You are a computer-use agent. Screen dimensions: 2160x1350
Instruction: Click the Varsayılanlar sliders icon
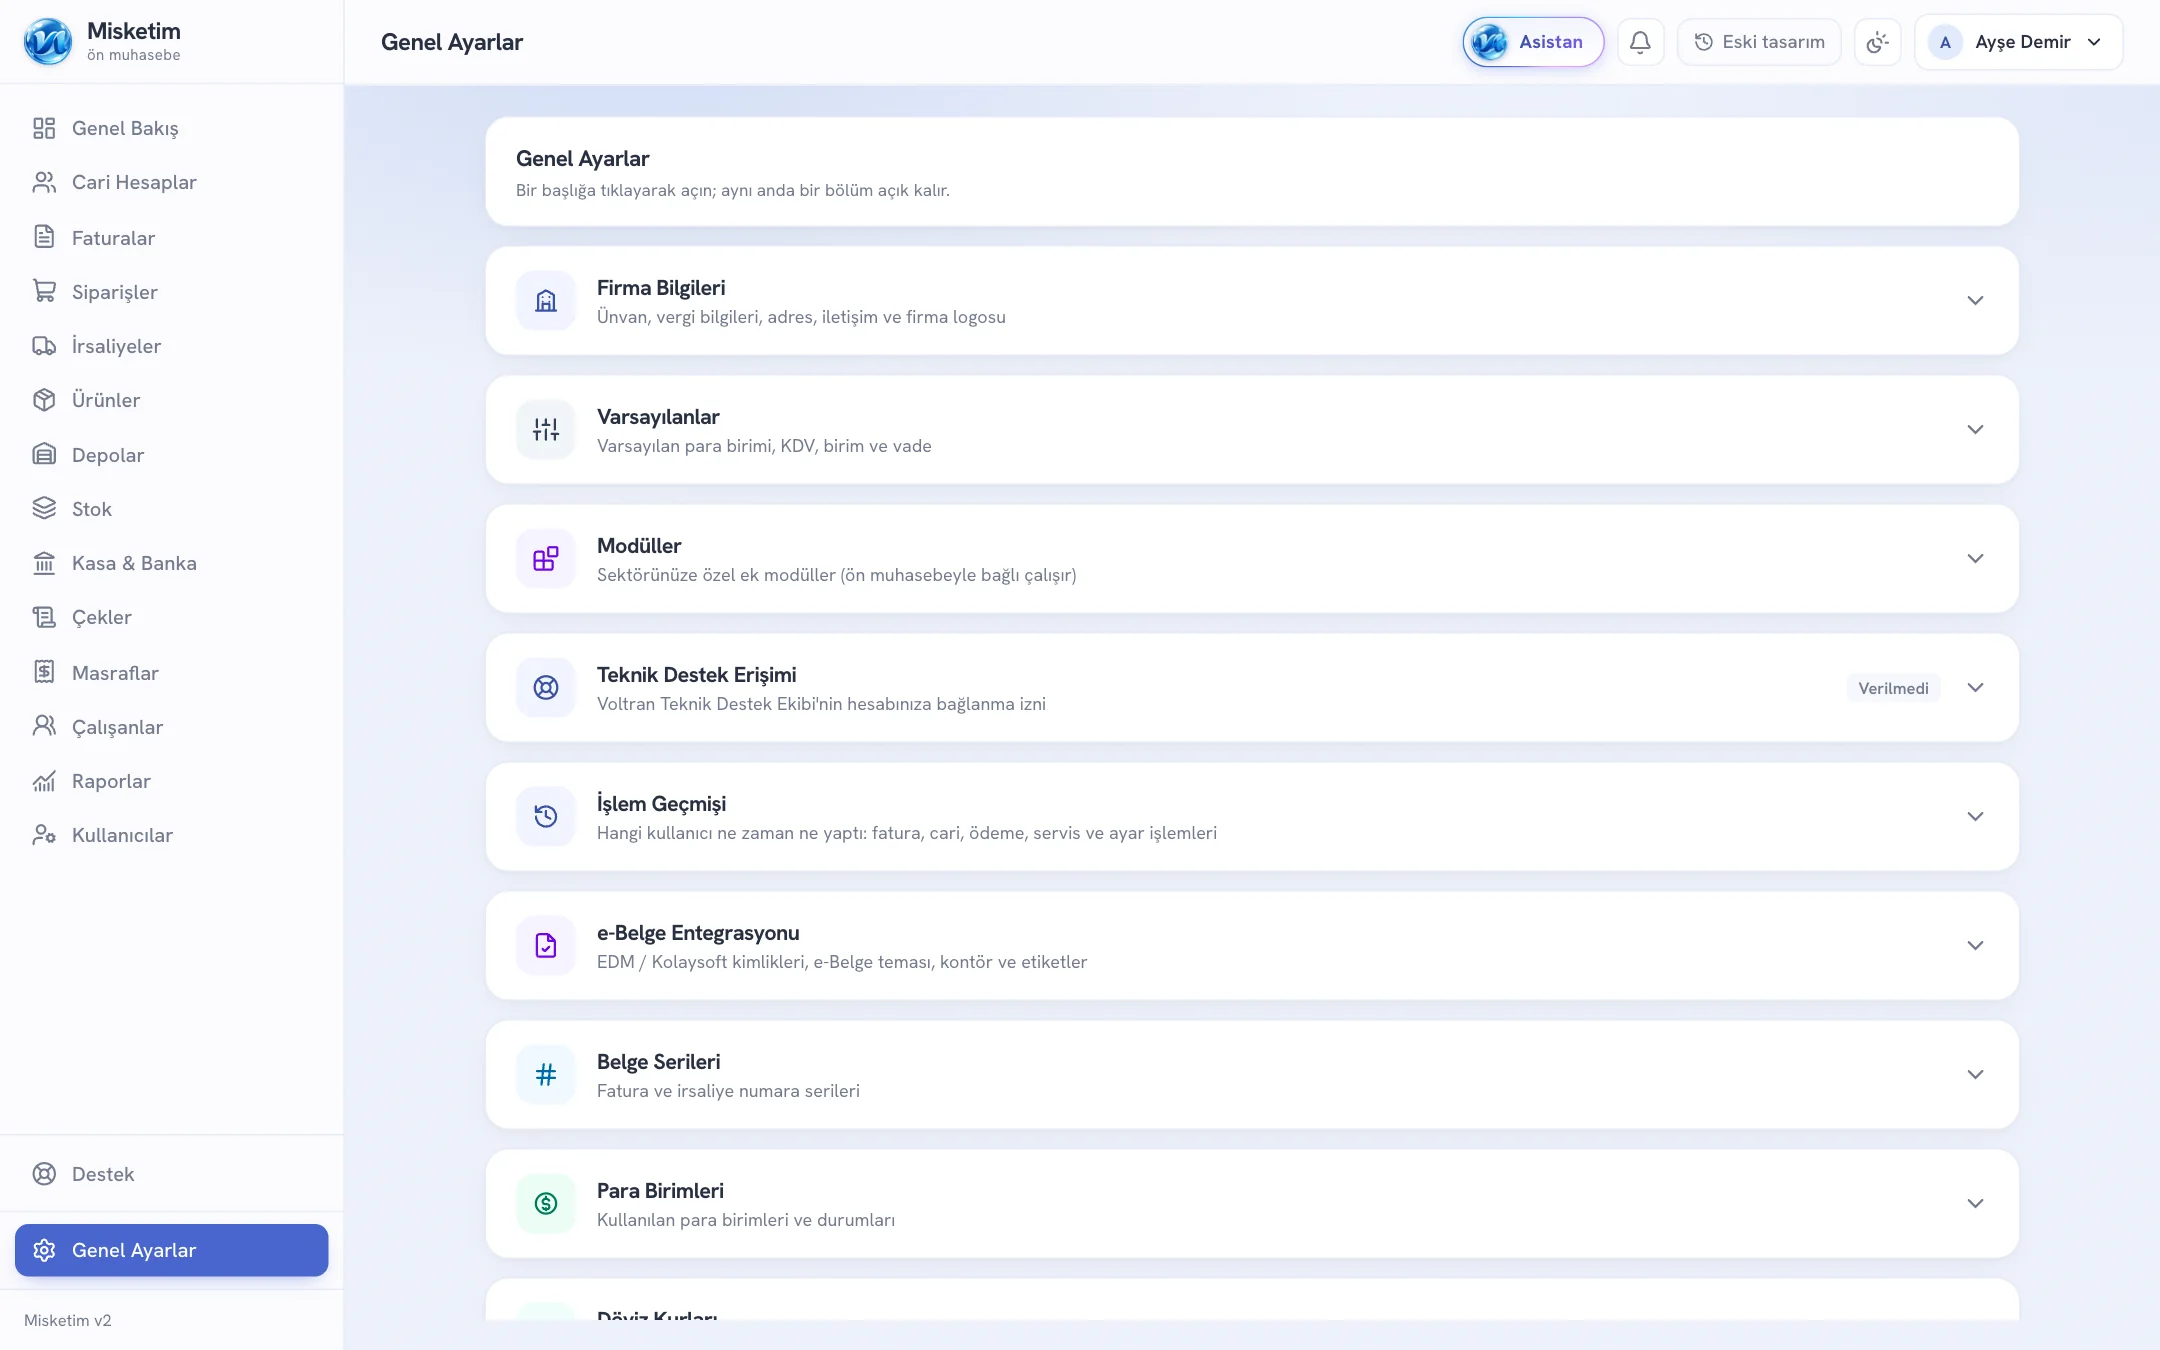546,429
